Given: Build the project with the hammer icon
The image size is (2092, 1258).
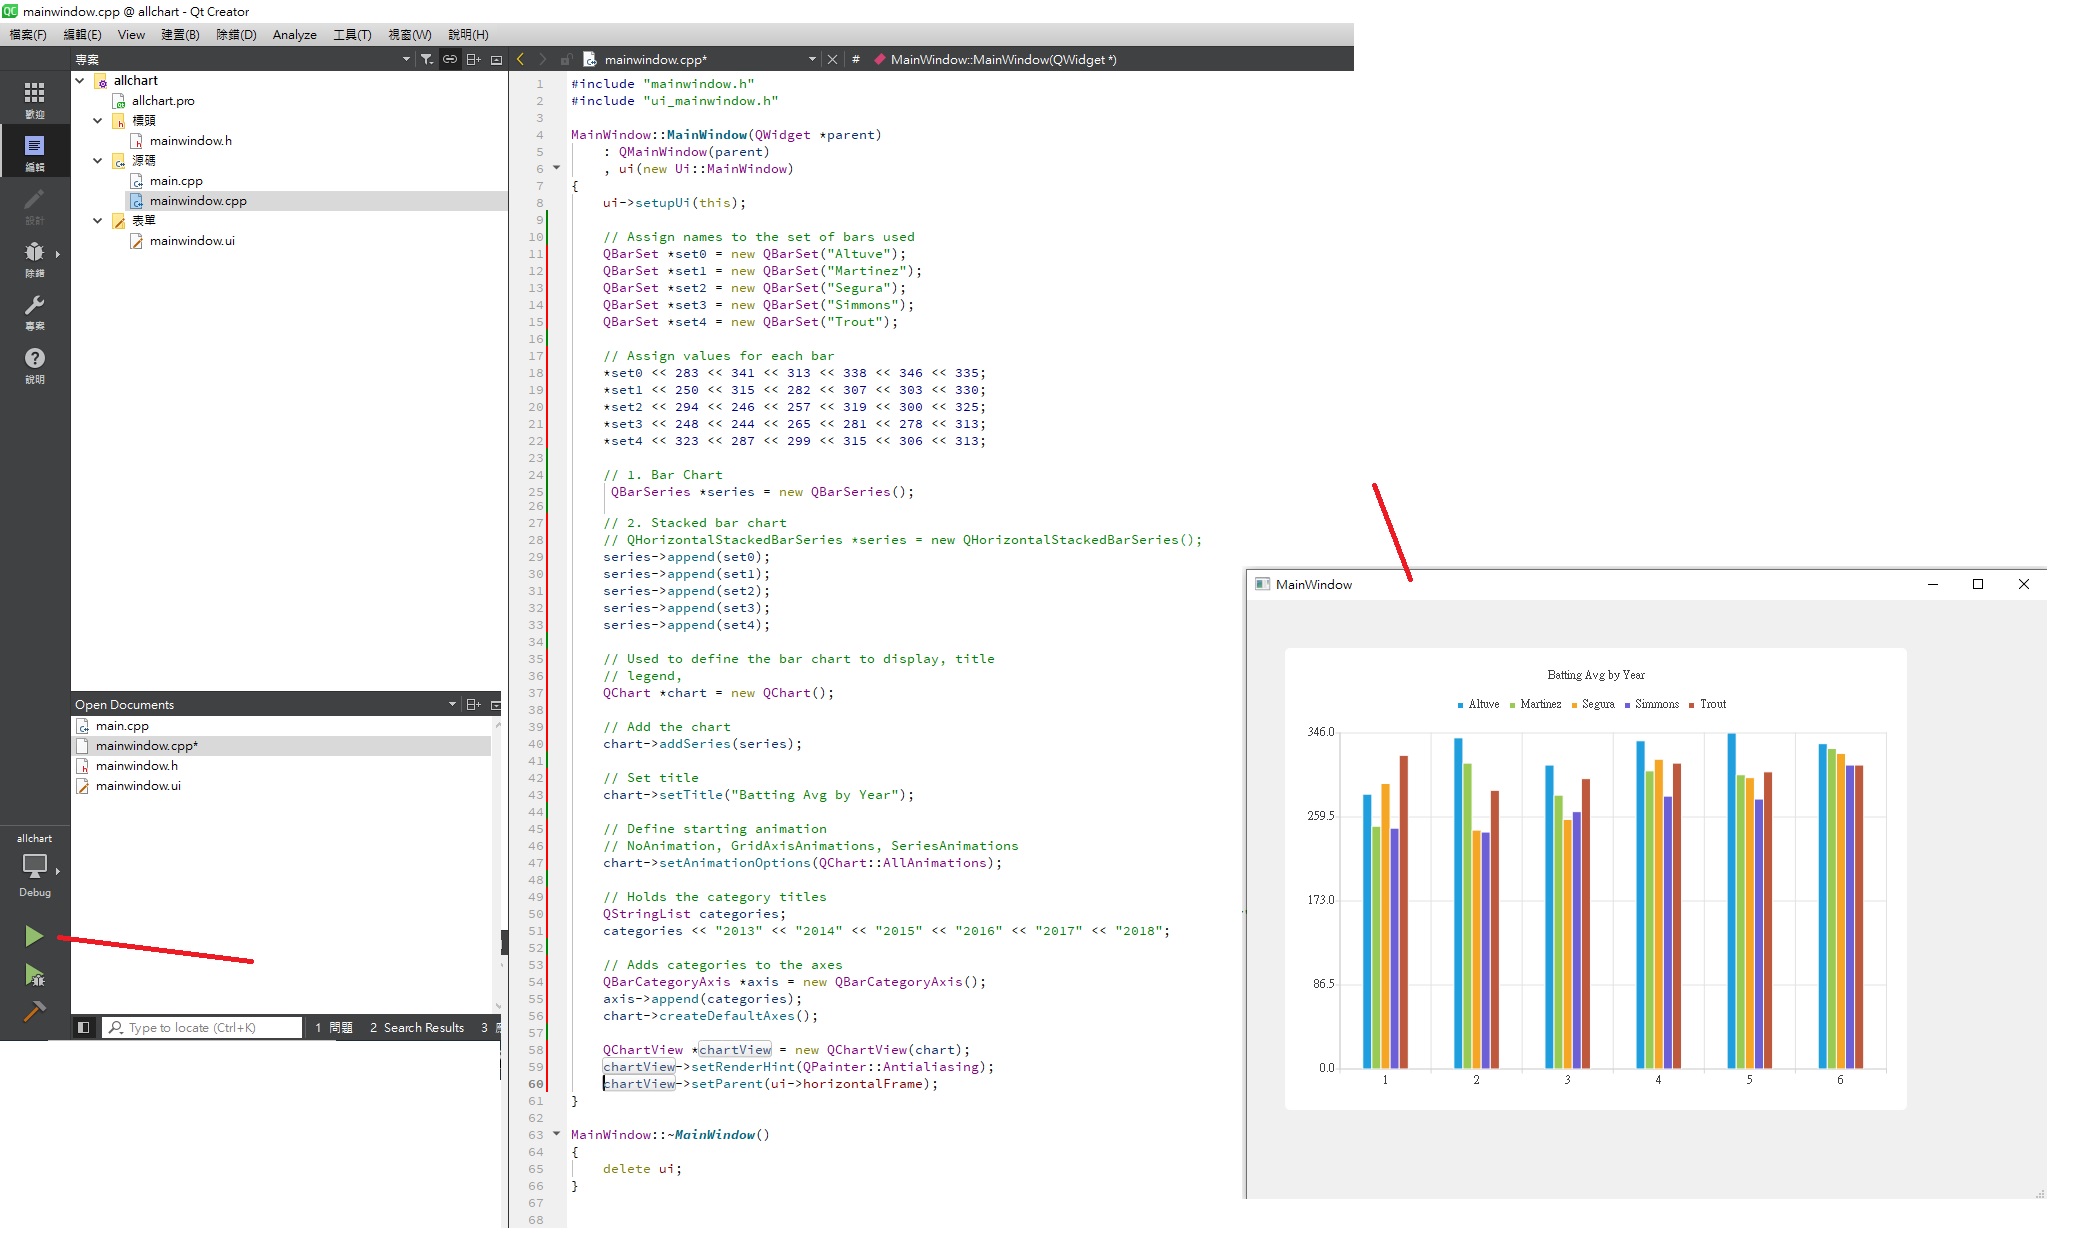Looking at the screenshot, I should [x=34, y=1012].
